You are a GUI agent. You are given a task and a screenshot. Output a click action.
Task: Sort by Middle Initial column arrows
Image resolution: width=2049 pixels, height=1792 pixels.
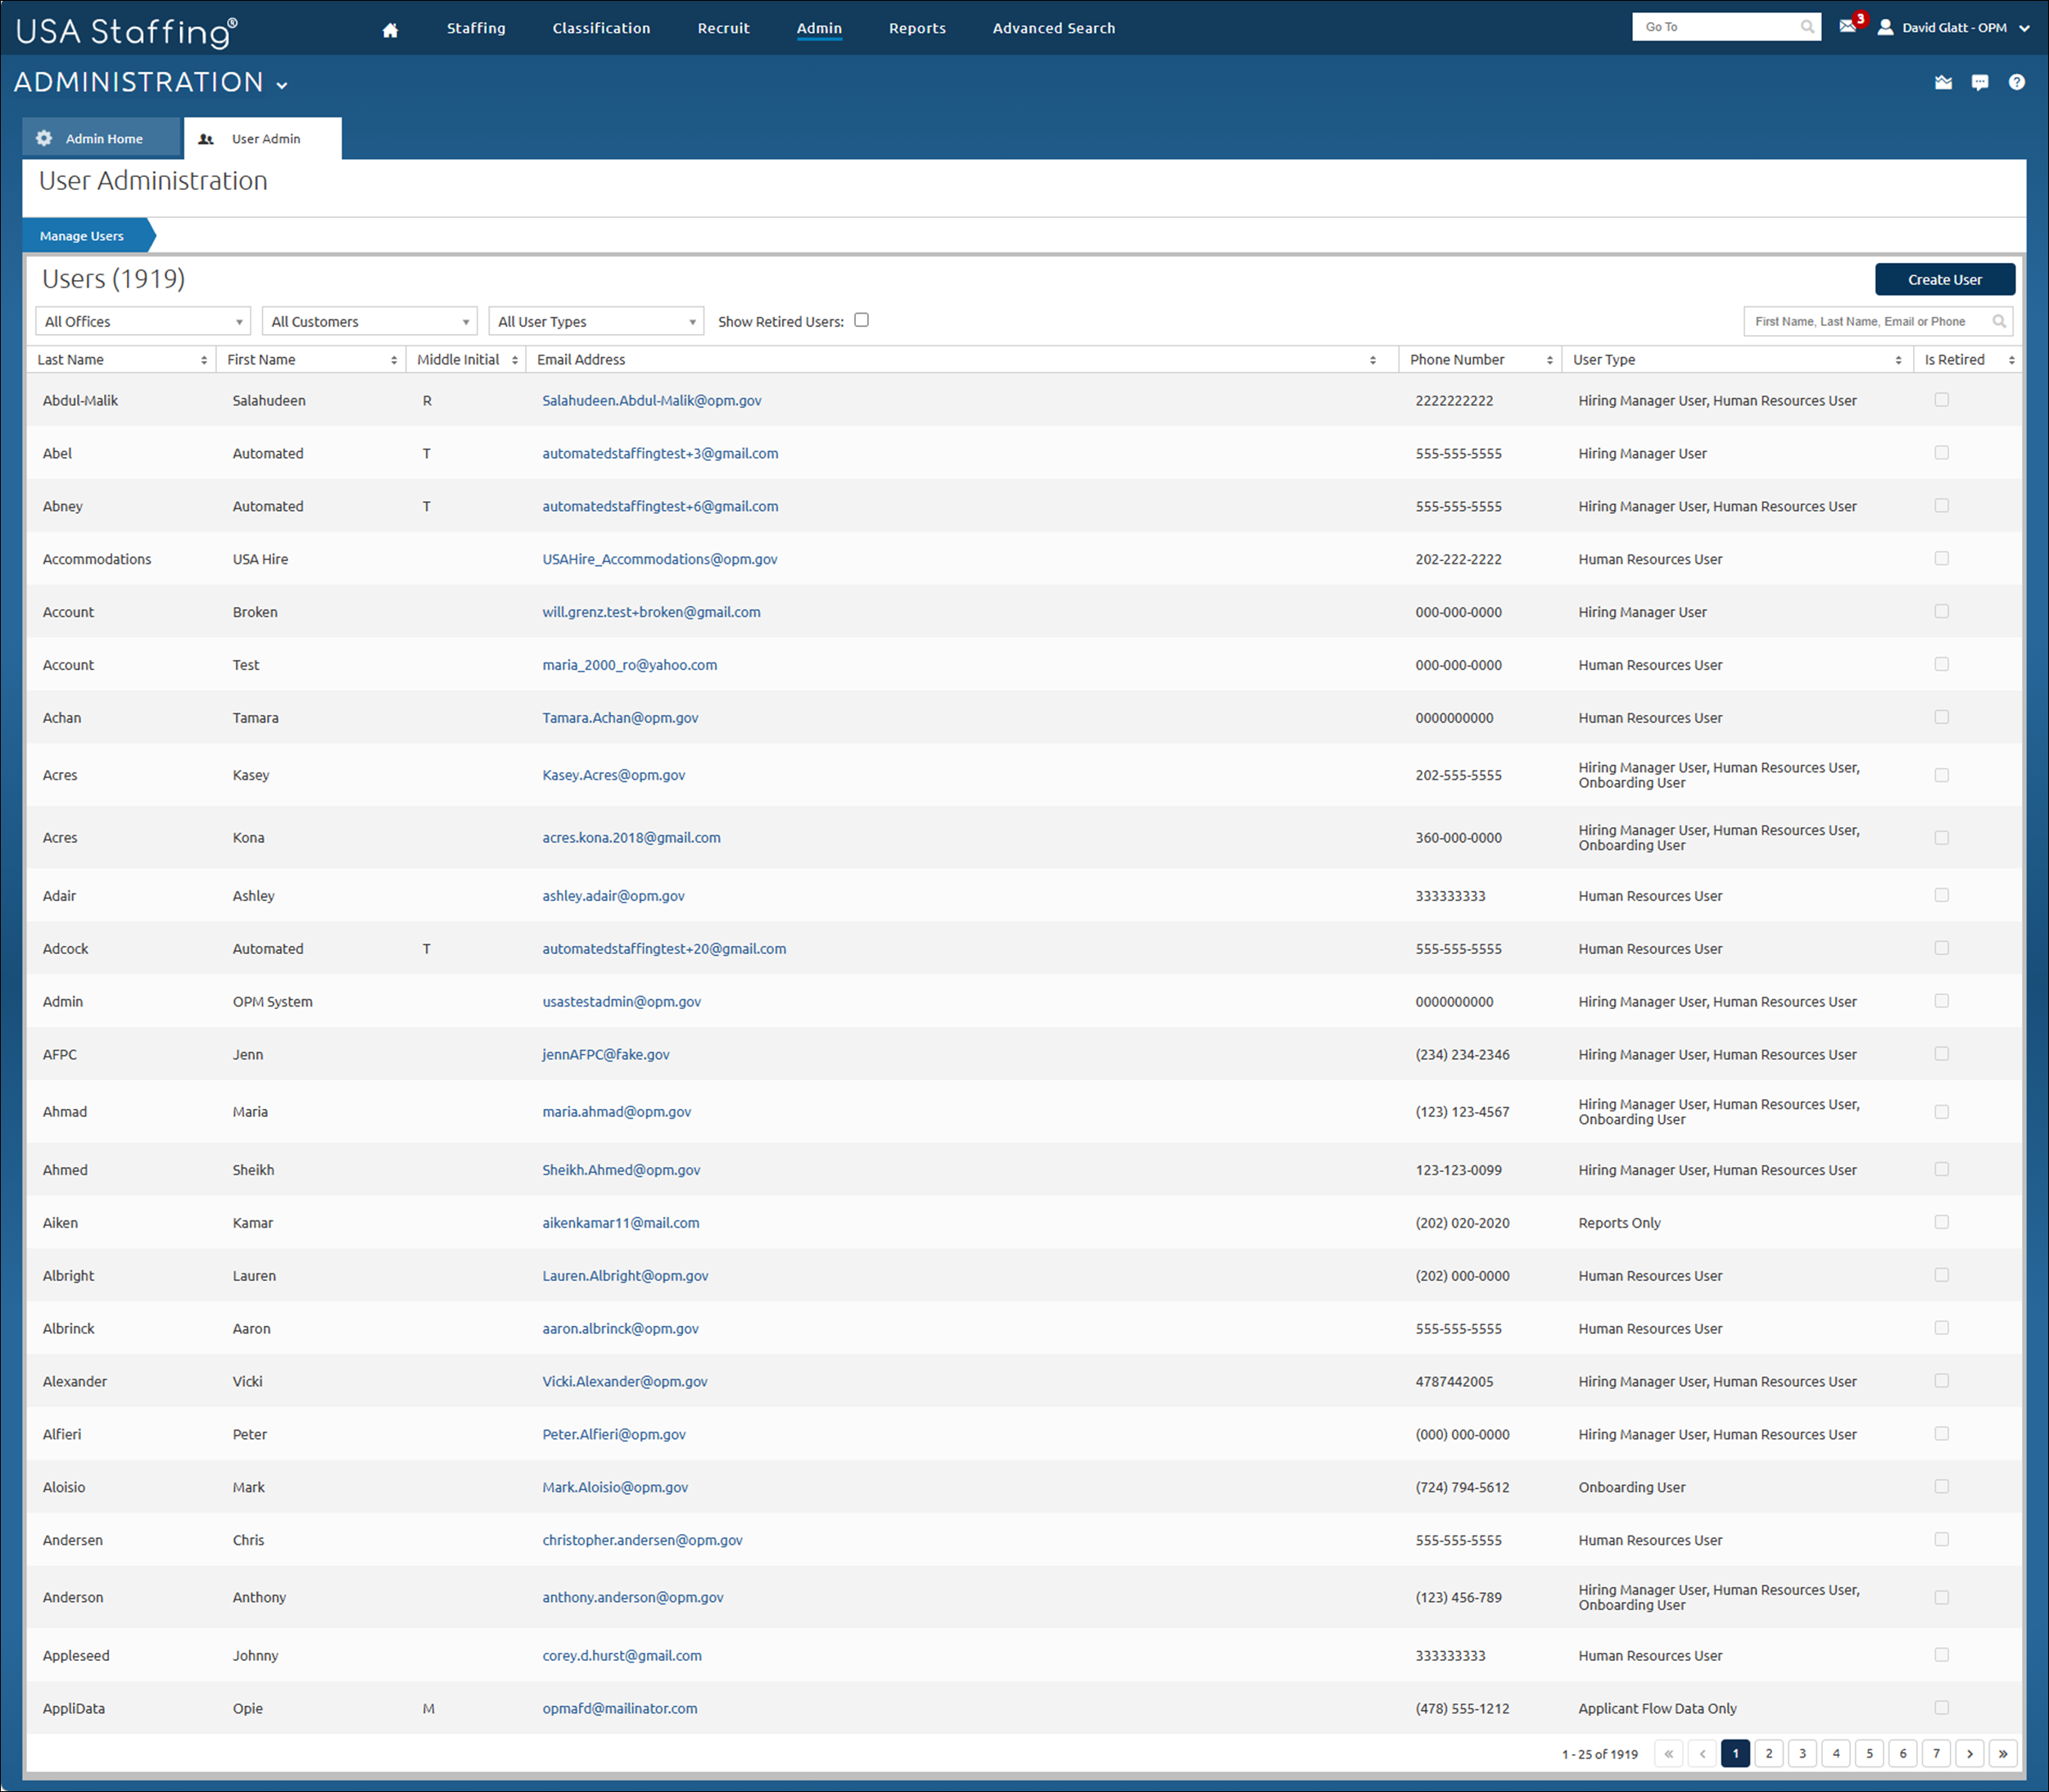515,360
